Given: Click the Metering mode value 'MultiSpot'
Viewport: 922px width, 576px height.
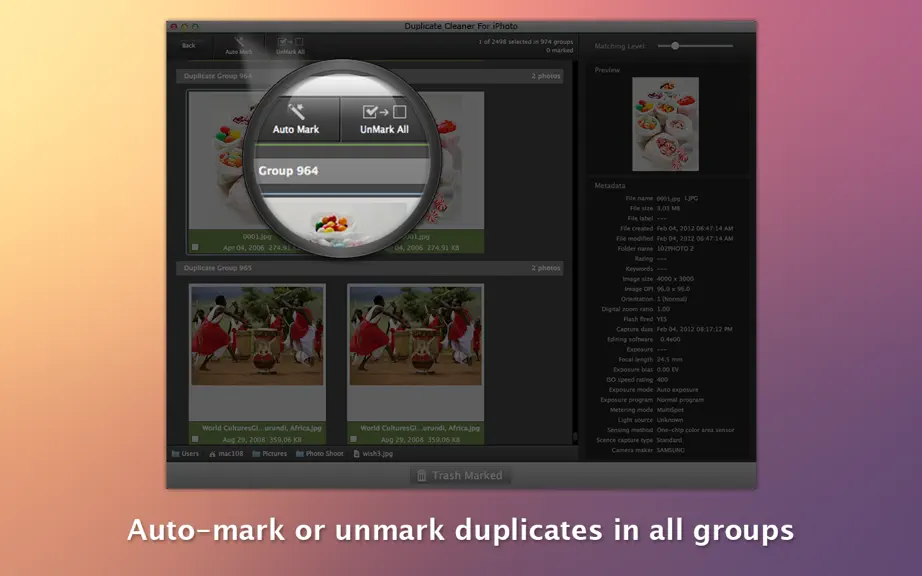Looking at the screenshot, I should pyautogui.click(x=670, y=410).
